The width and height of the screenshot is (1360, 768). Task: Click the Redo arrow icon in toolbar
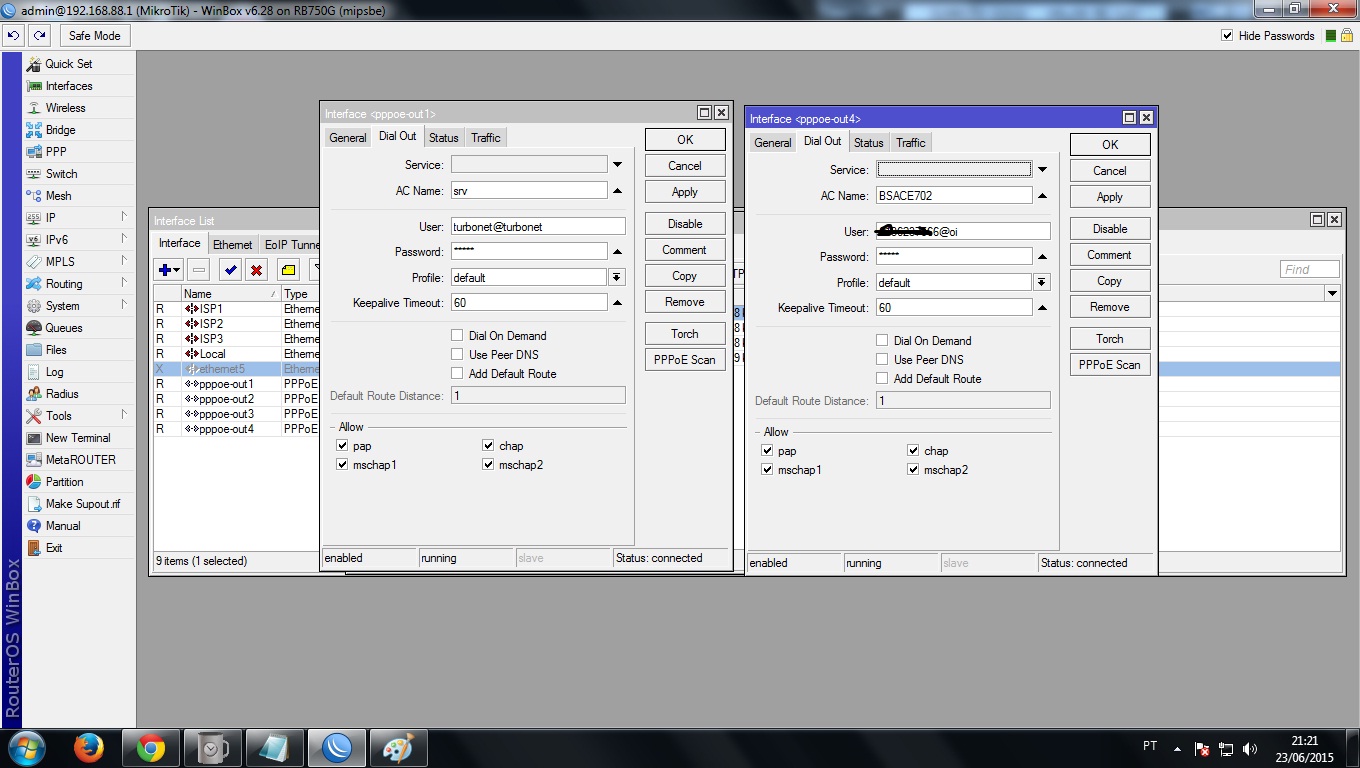click(39, 35)
